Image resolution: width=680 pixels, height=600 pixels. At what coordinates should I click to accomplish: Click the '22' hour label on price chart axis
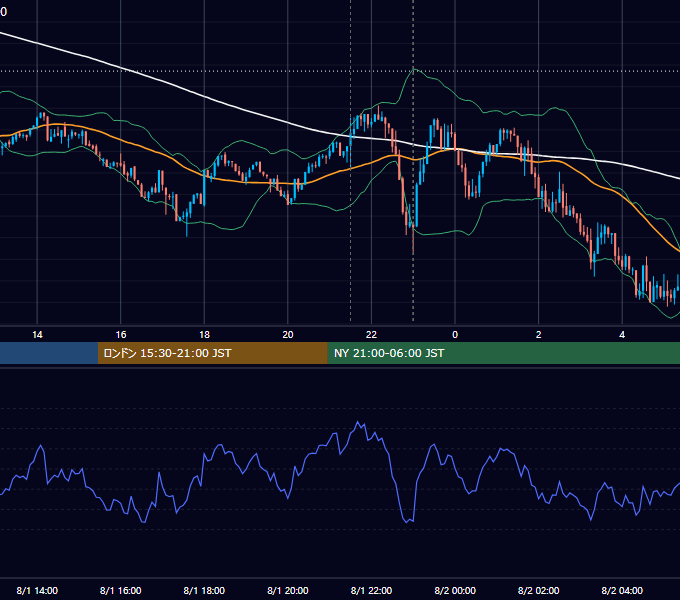[x=371, y=335]
